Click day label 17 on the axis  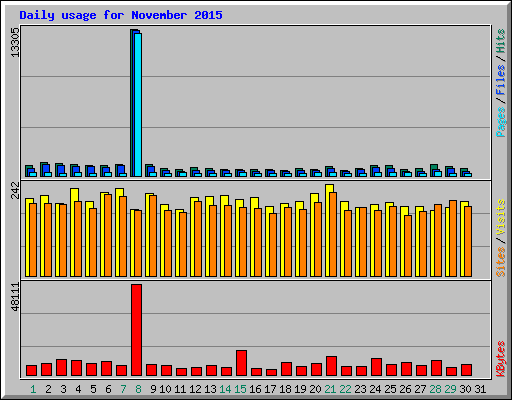pyautogui.click(x=270, y=389)
